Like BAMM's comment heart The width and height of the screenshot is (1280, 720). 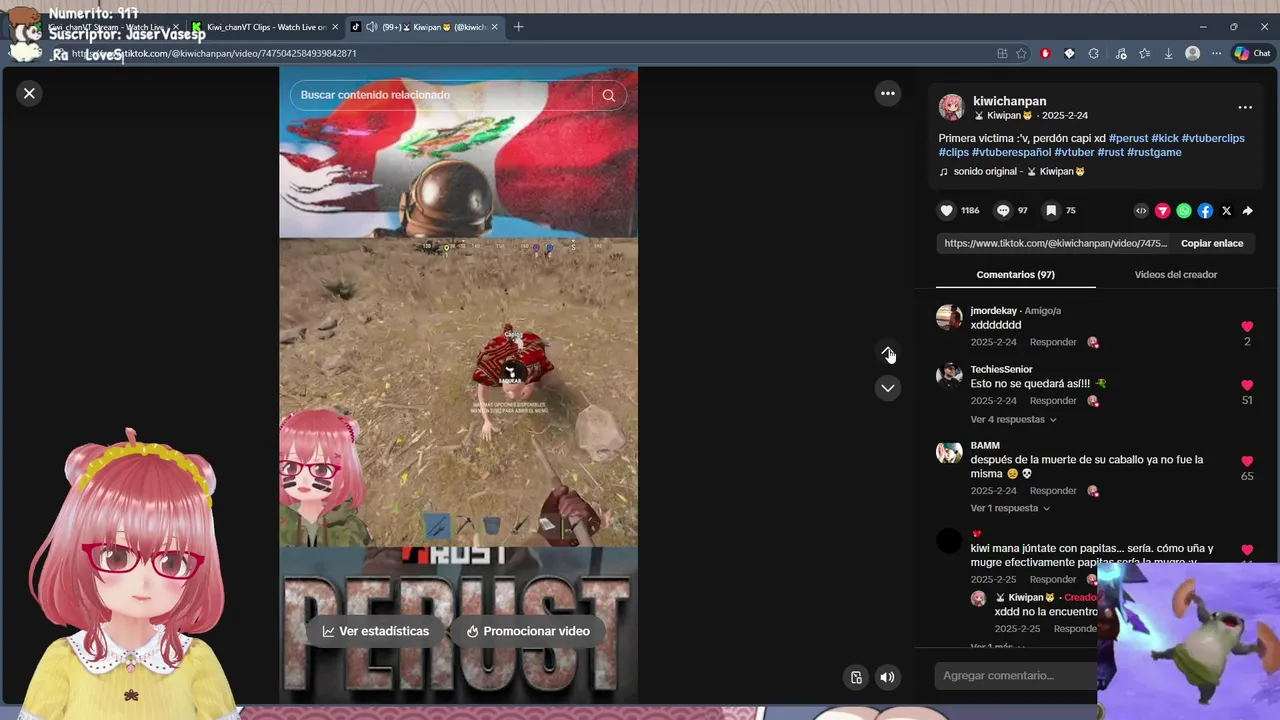[x=1247, y=461]
